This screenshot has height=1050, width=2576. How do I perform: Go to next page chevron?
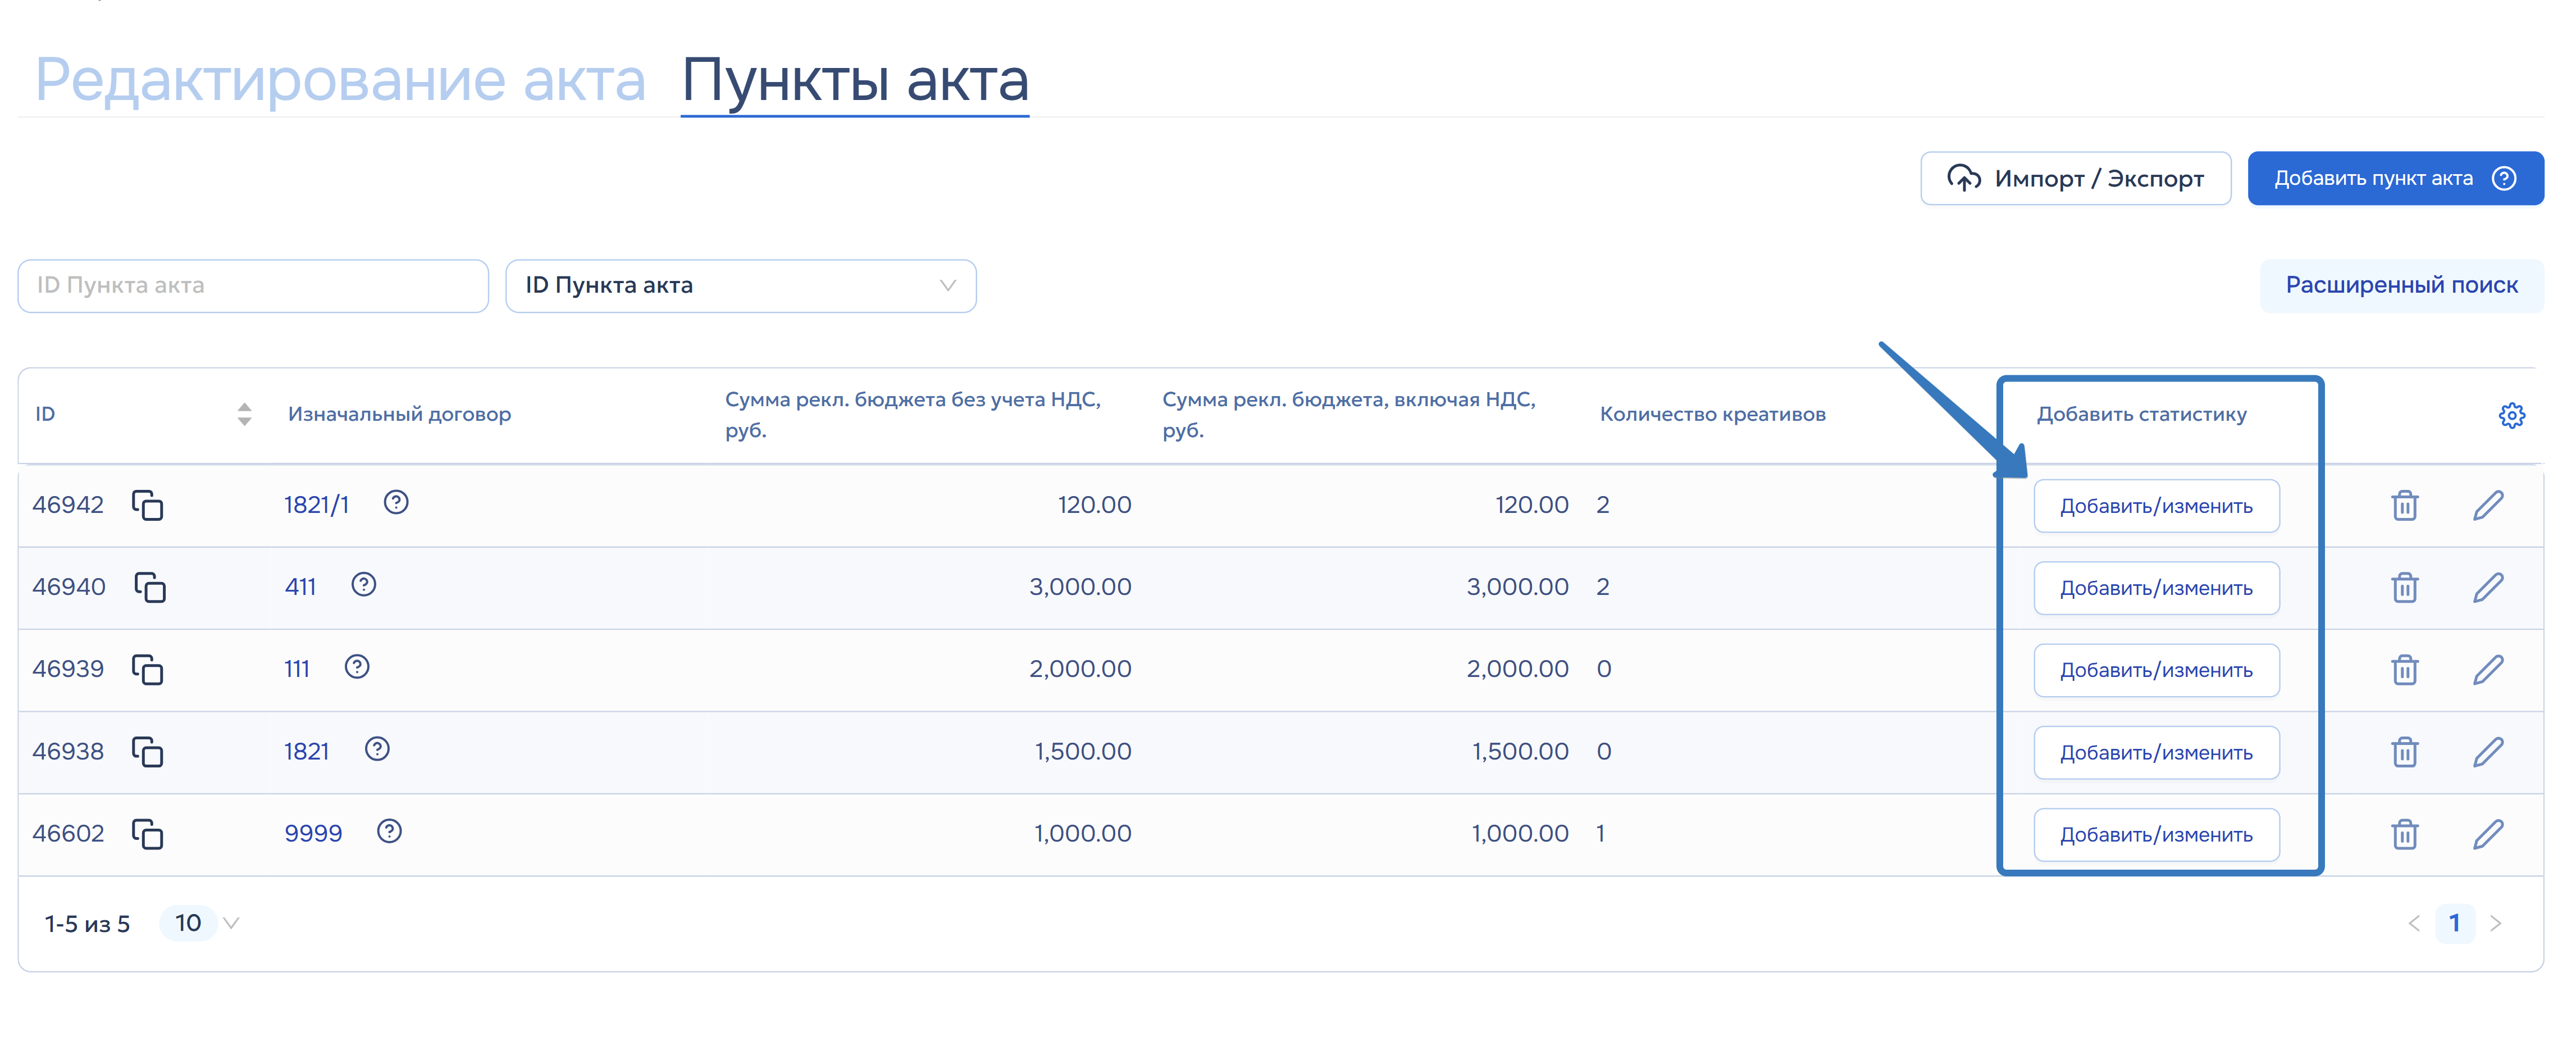coord(2495,923)
